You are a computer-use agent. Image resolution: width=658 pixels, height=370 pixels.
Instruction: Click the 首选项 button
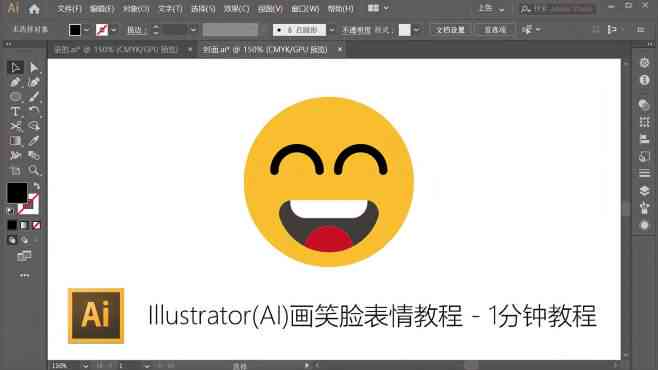coord(495,29)
